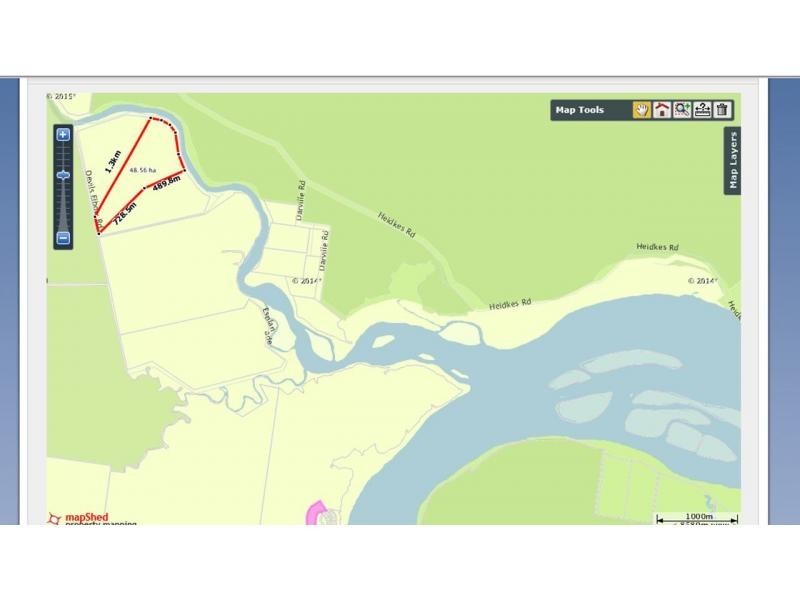Zoom out with the minus button
800x600 pixels.
click(63, 238)
